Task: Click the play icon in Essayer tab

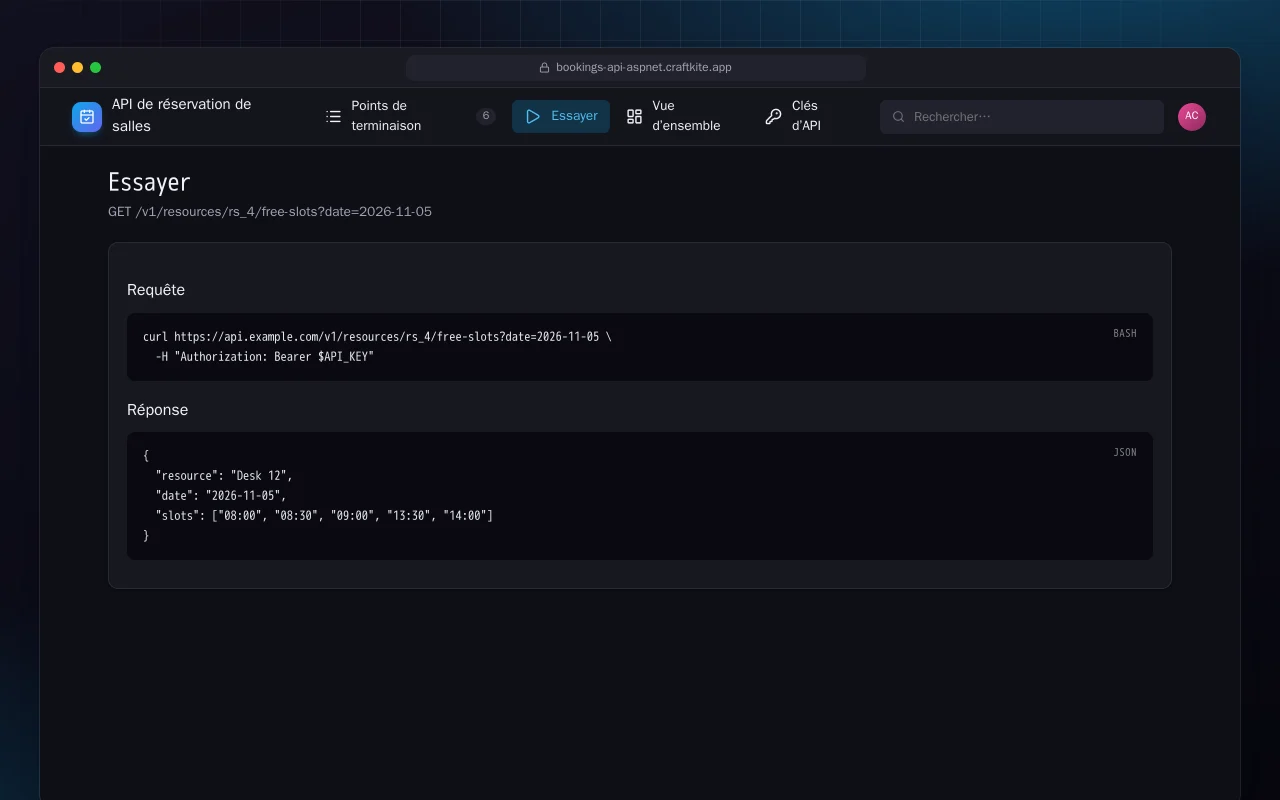Action: pyautogui.click(x=533, y=117)
